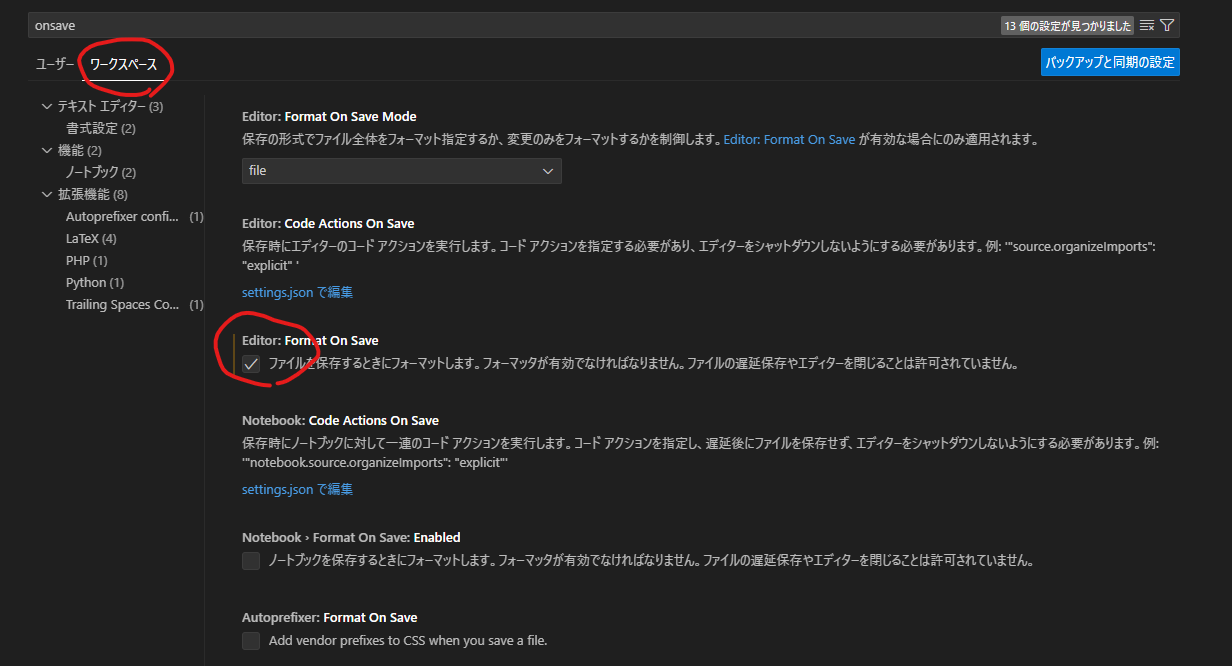Enable Autoprefixer Format On Save checkbox
This screenshot has height=666, width=1232.
[251, 641]
